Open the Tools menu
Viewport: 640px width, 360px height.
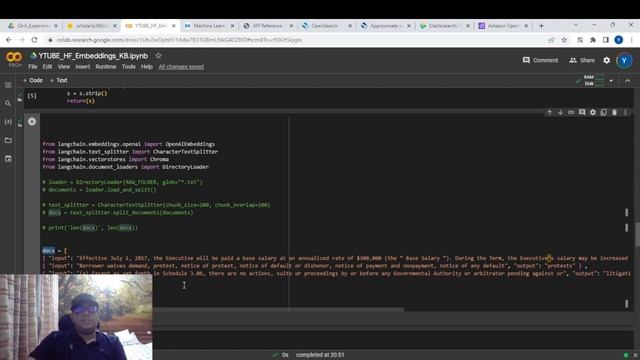[x=129, y=67]
